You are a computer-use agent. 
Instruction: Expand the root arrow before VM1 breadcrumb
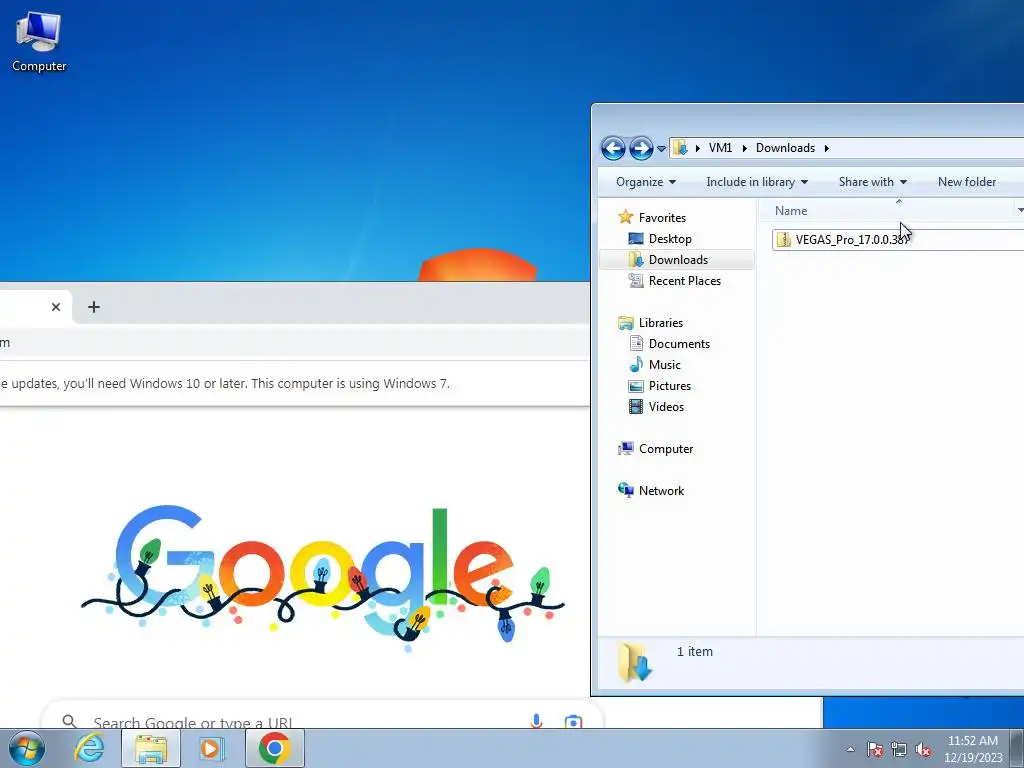(x=697, y=148)
